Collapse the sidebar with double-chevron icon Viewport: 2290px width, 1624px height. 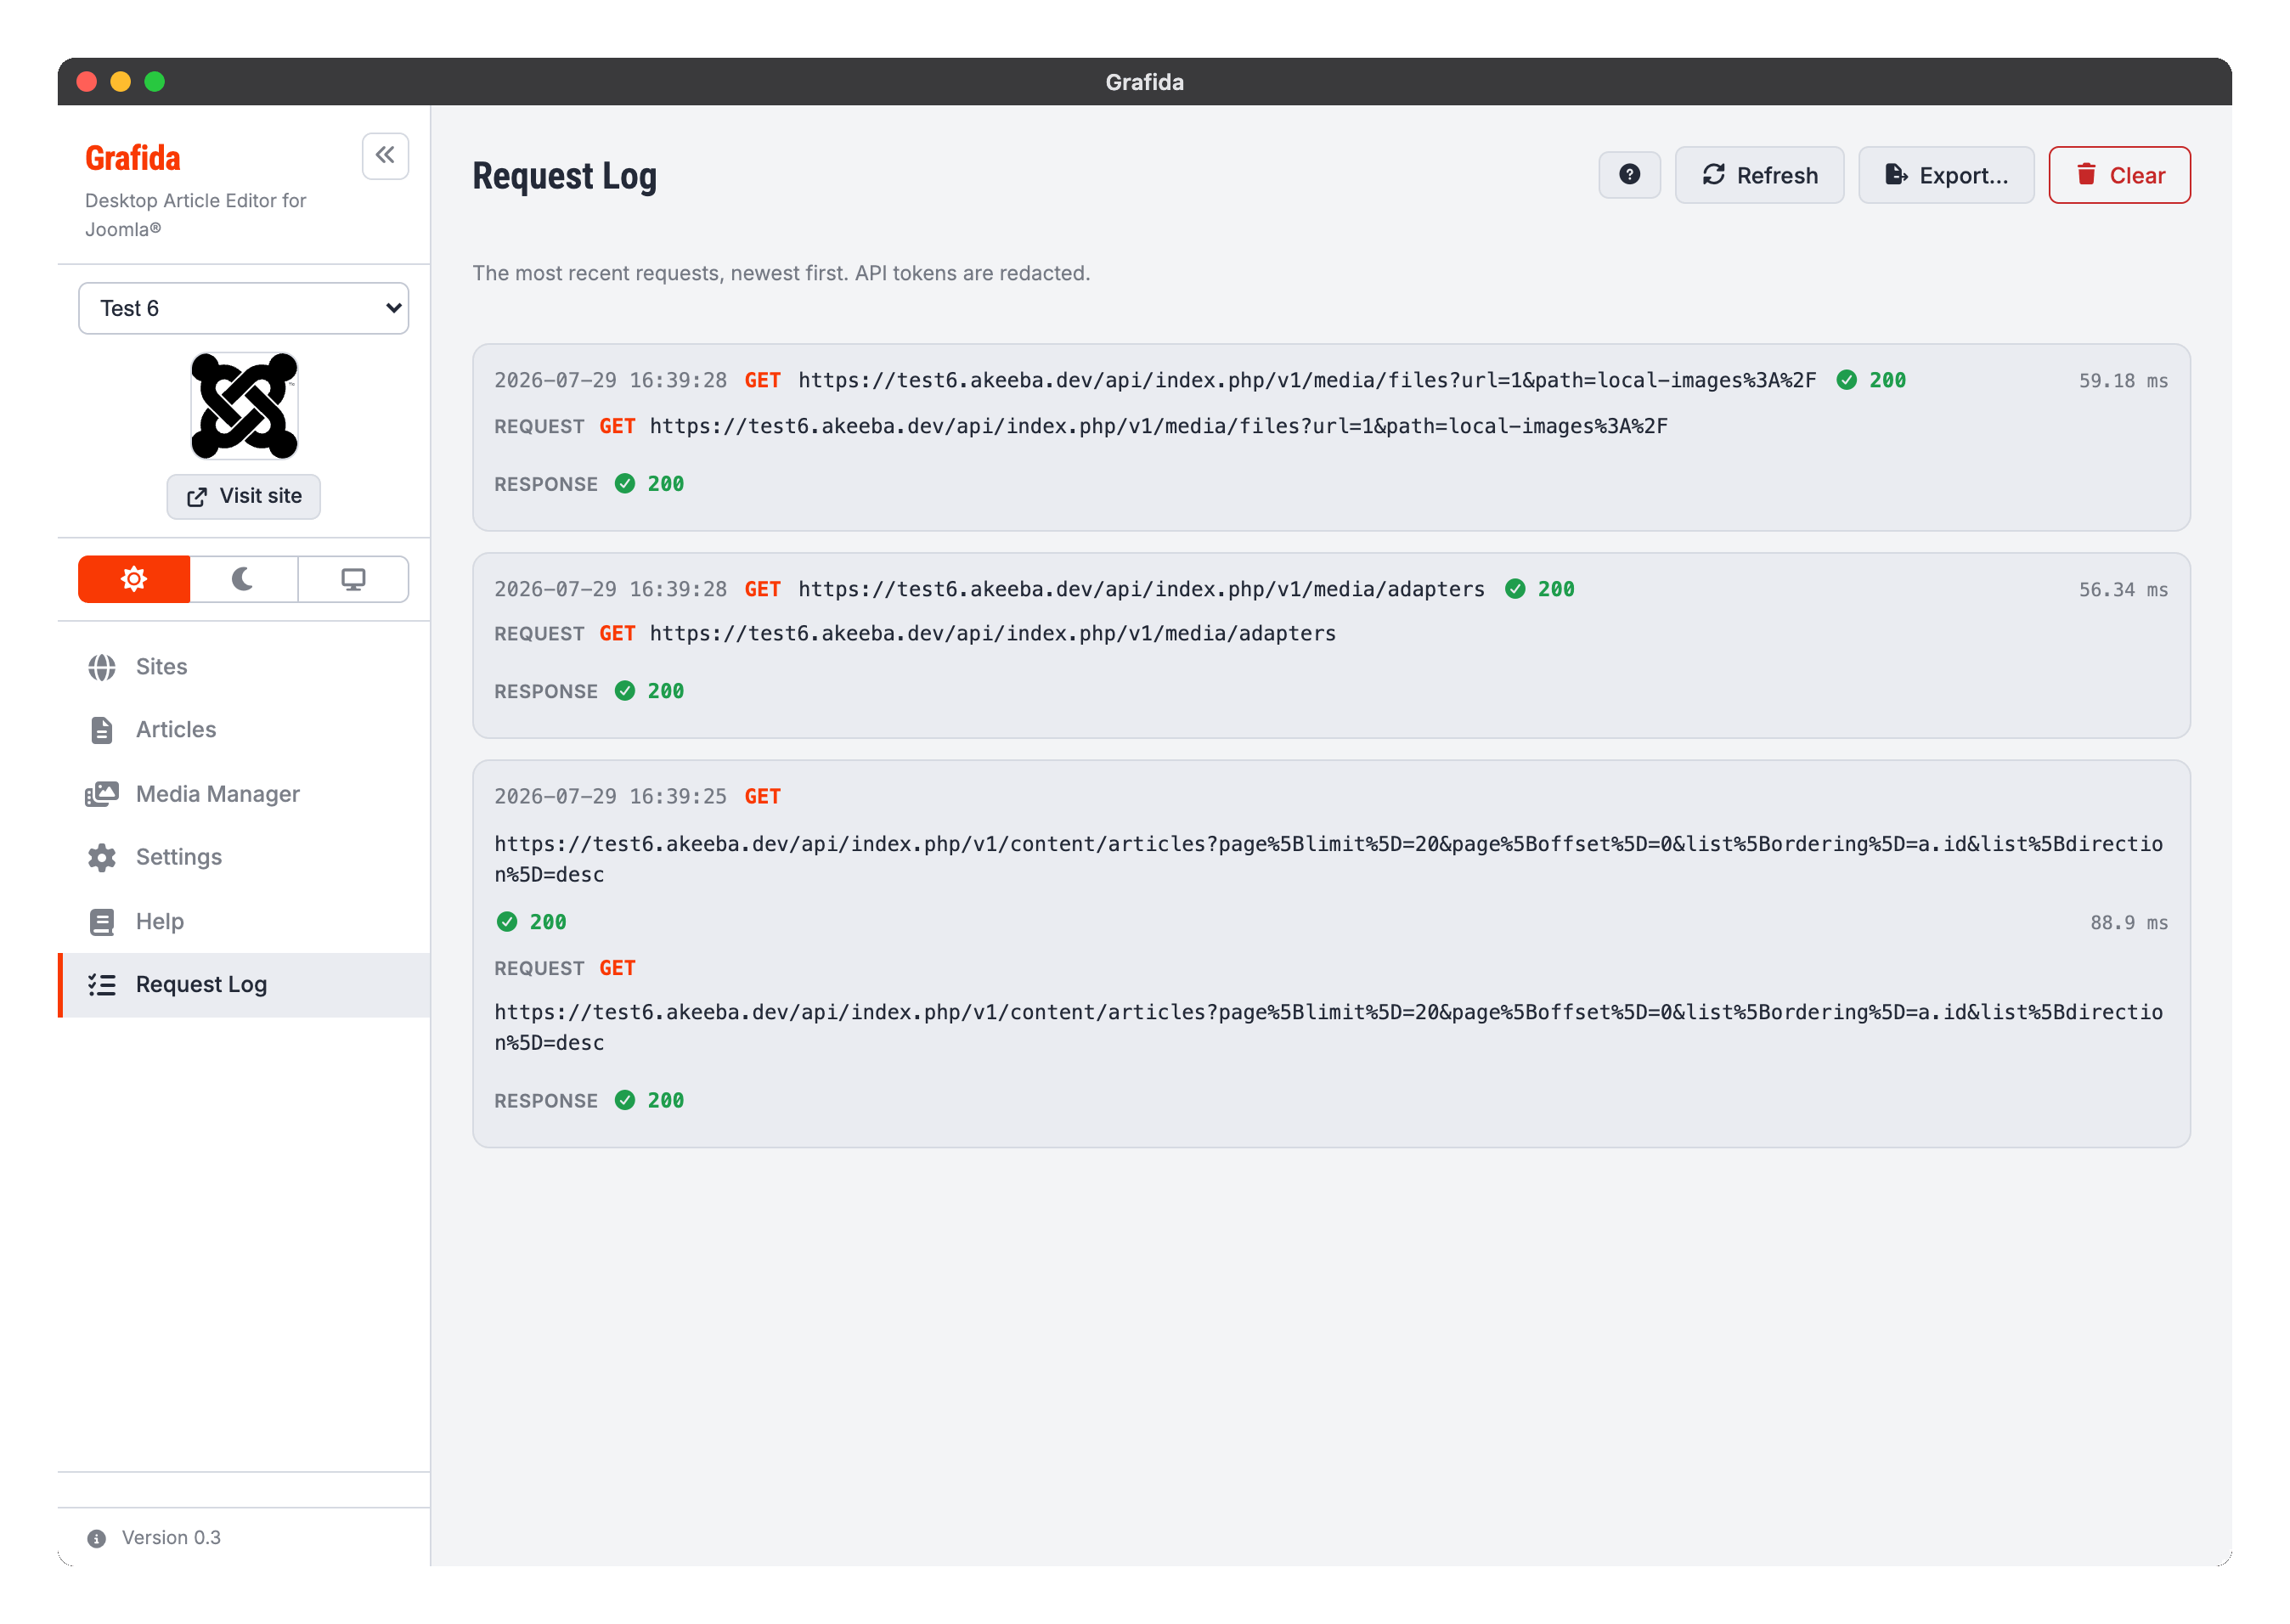[385, 156]
